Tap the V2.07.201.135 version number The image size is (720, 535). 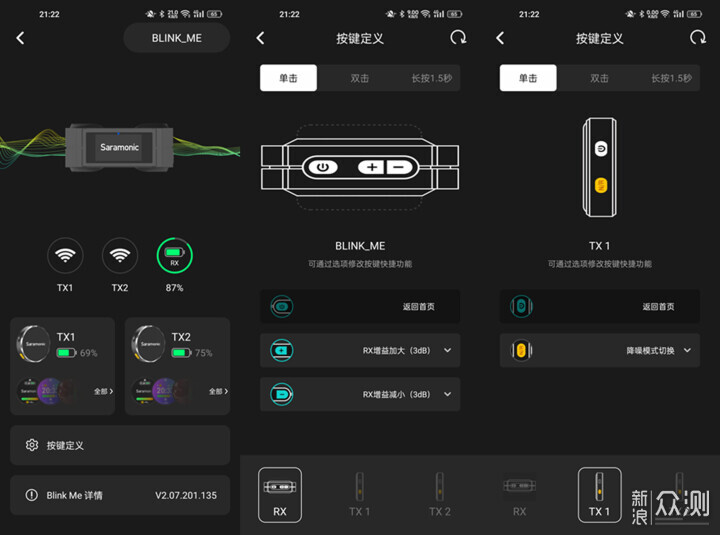click(x=186, y=496)
